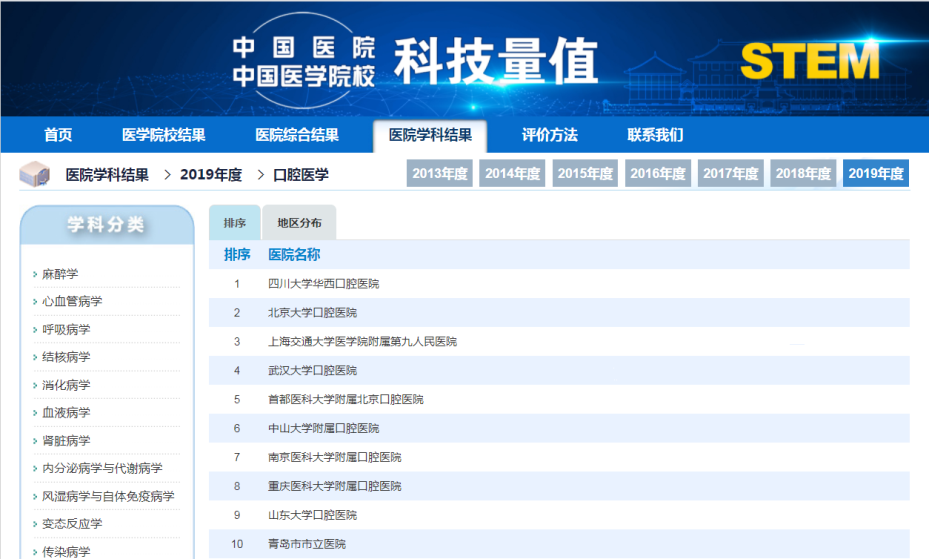929x559 pixels.
Task: Switch to the 2013年度 year button
Action: (x=440, y=173)
